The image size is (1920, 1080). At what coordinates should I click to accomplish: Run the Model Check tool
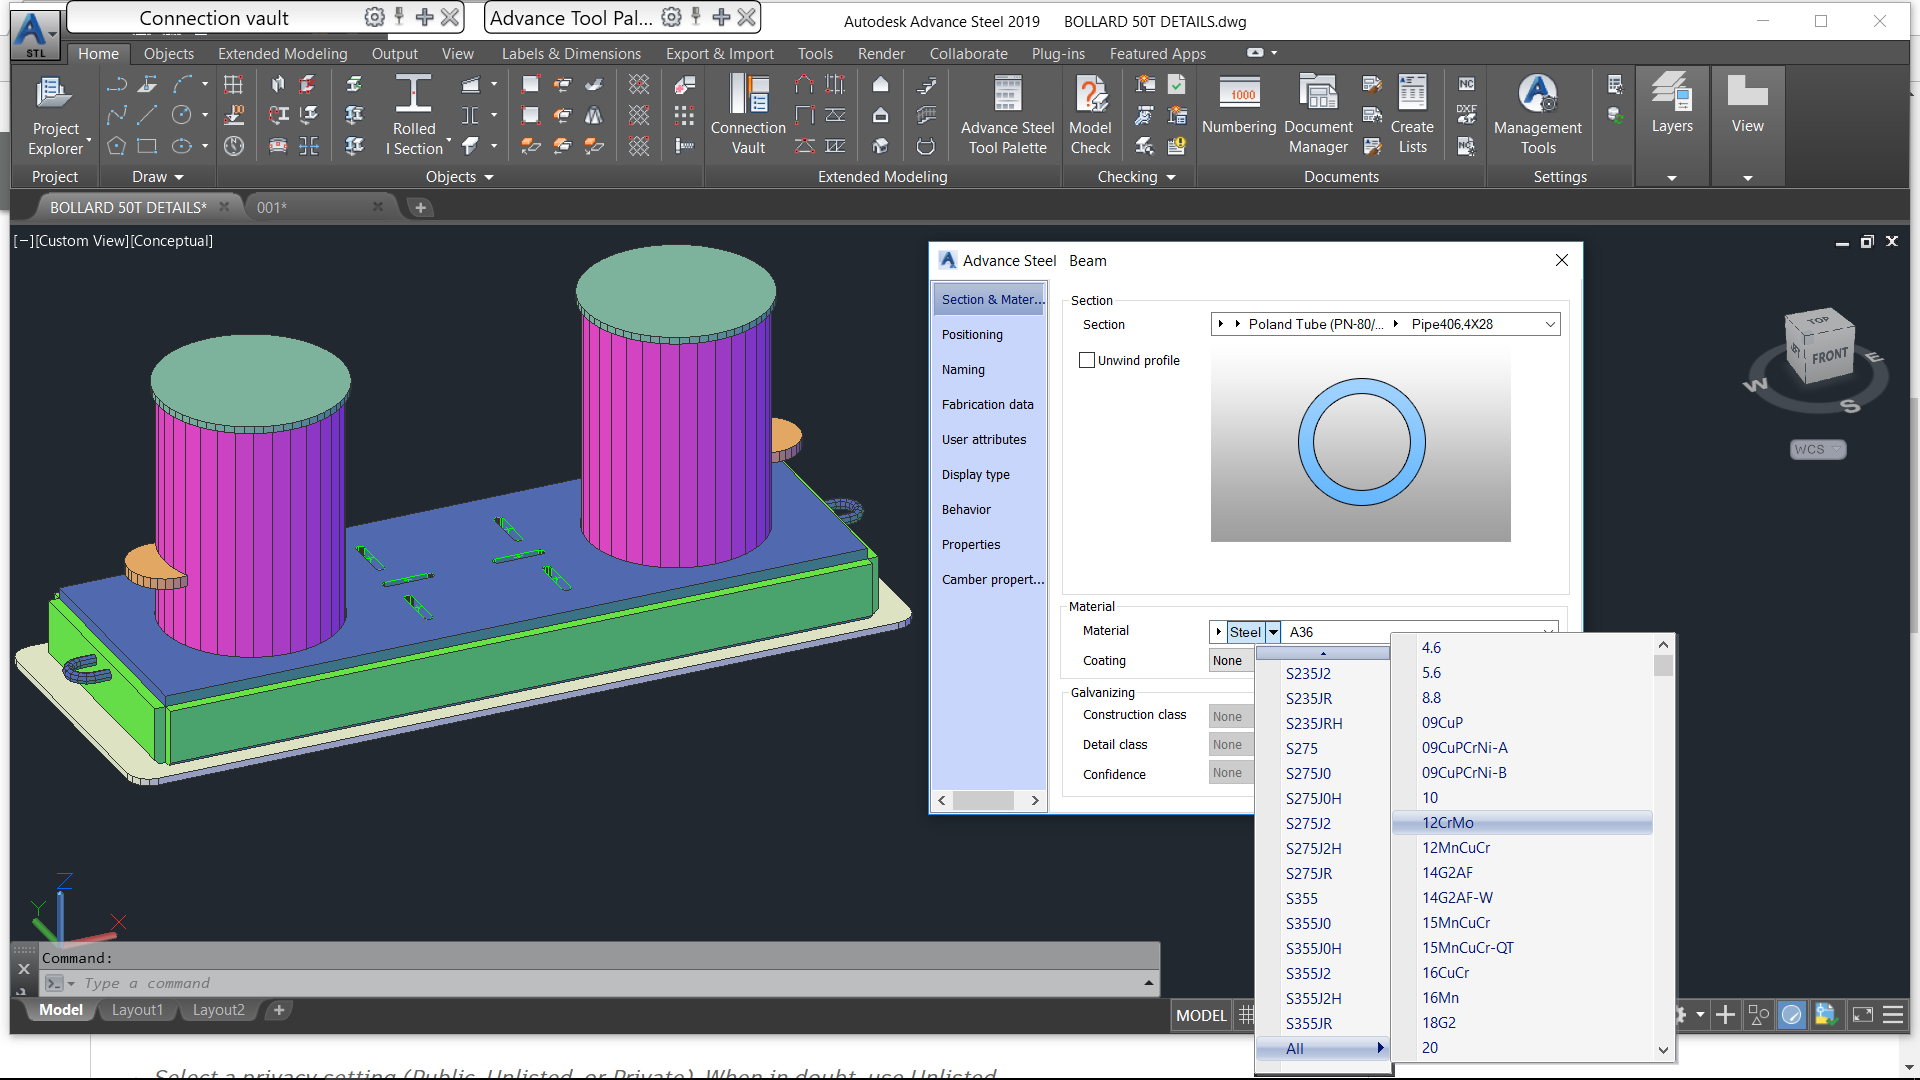point(1090,116)
